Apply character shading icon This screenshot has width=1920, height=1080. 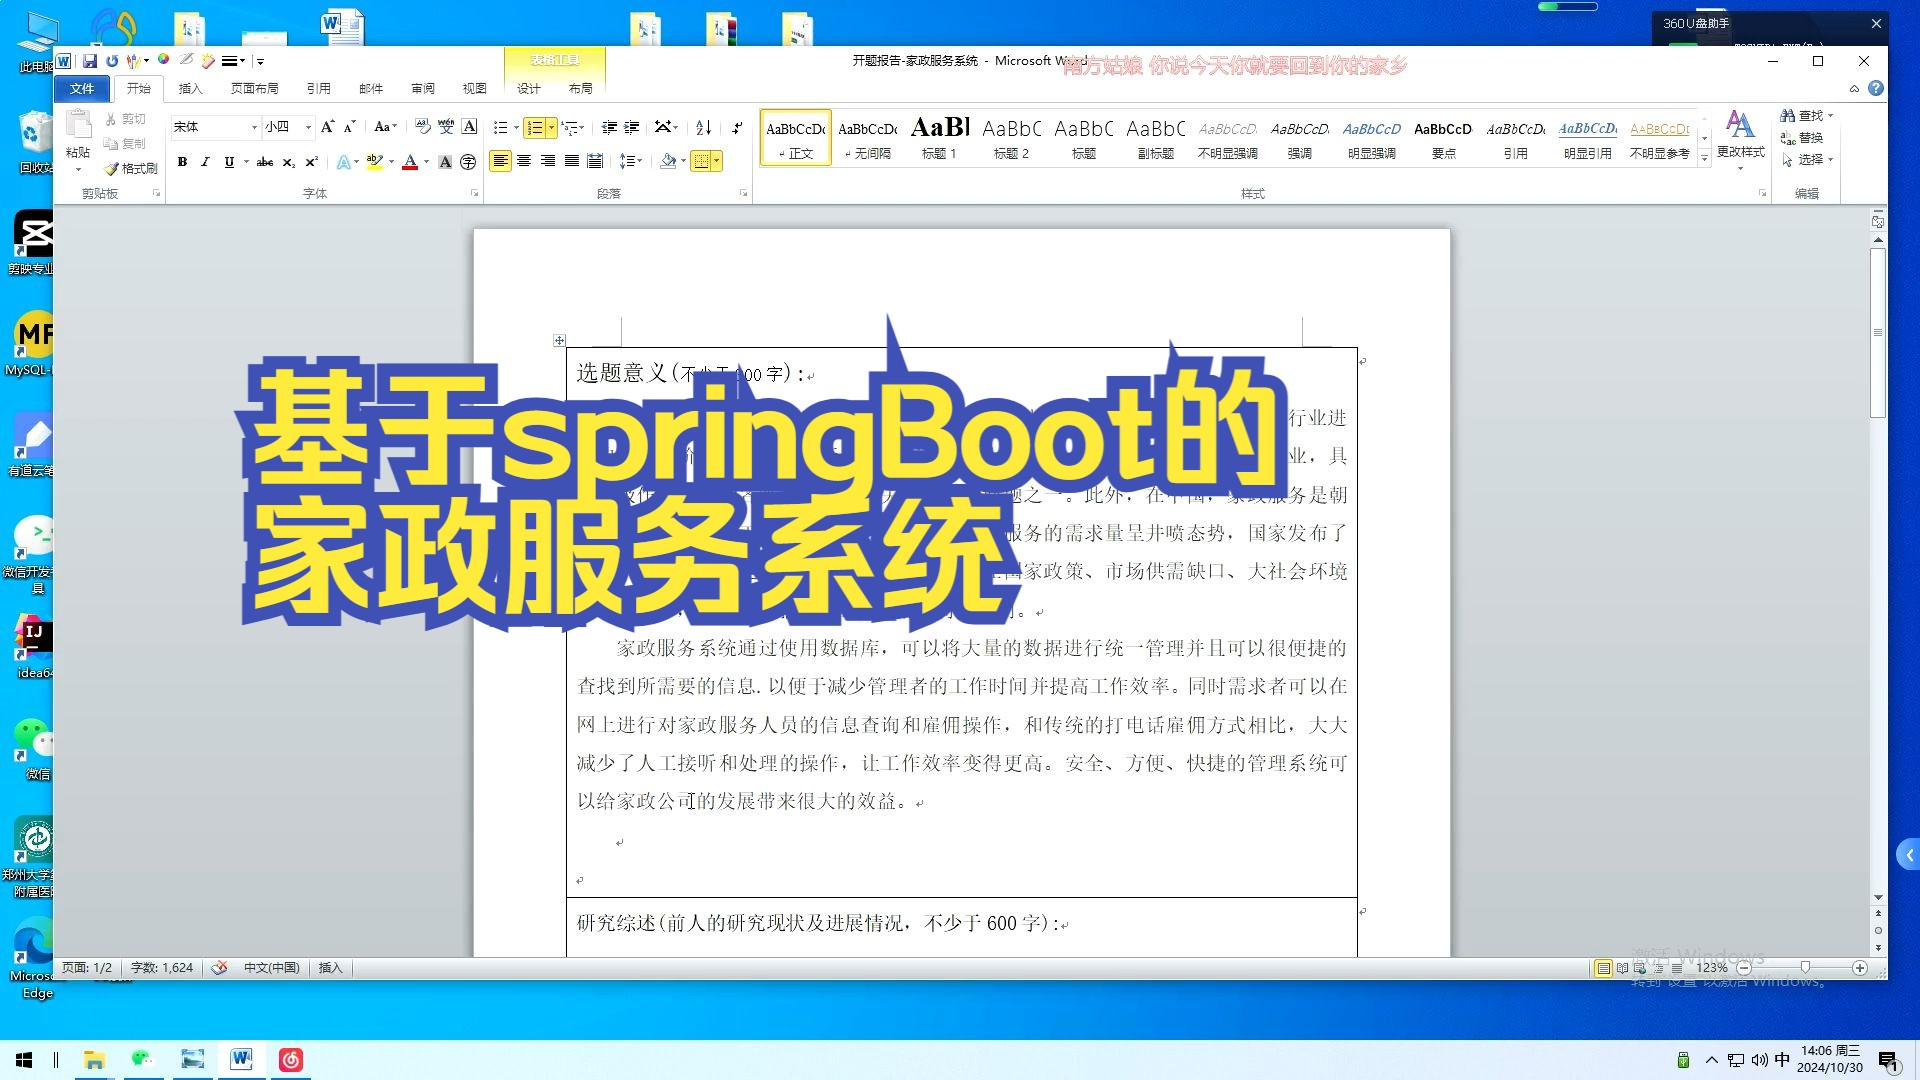click(445, 161)
